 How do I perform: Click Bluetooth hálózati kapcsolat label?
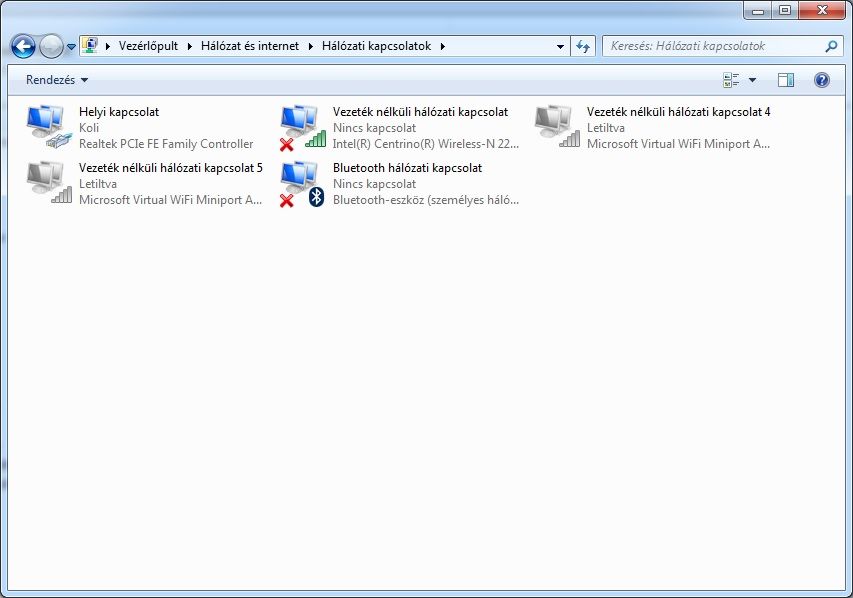click(407, 168)
